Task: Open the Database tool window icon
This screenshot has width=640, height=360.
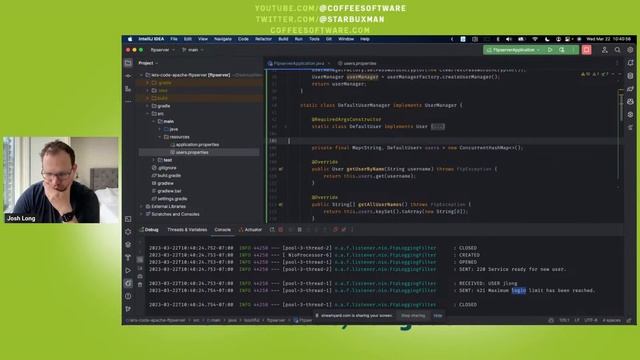Action: coord(631,76)
